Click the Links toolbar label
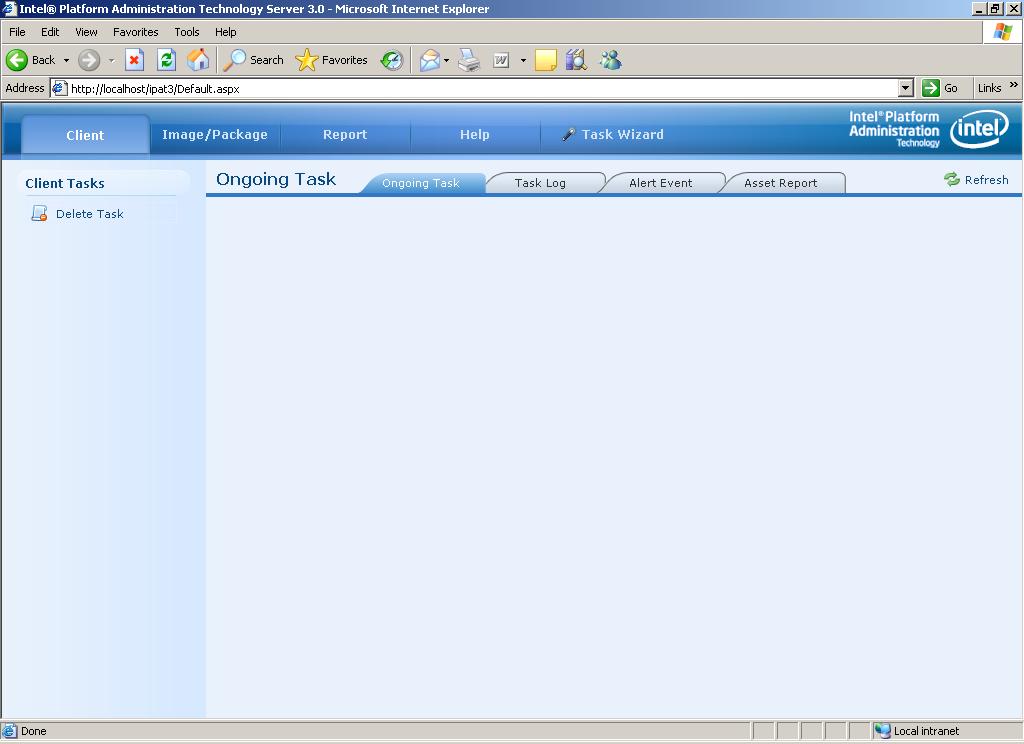This screenshot has height=744, width=1024. pos(989,88)
